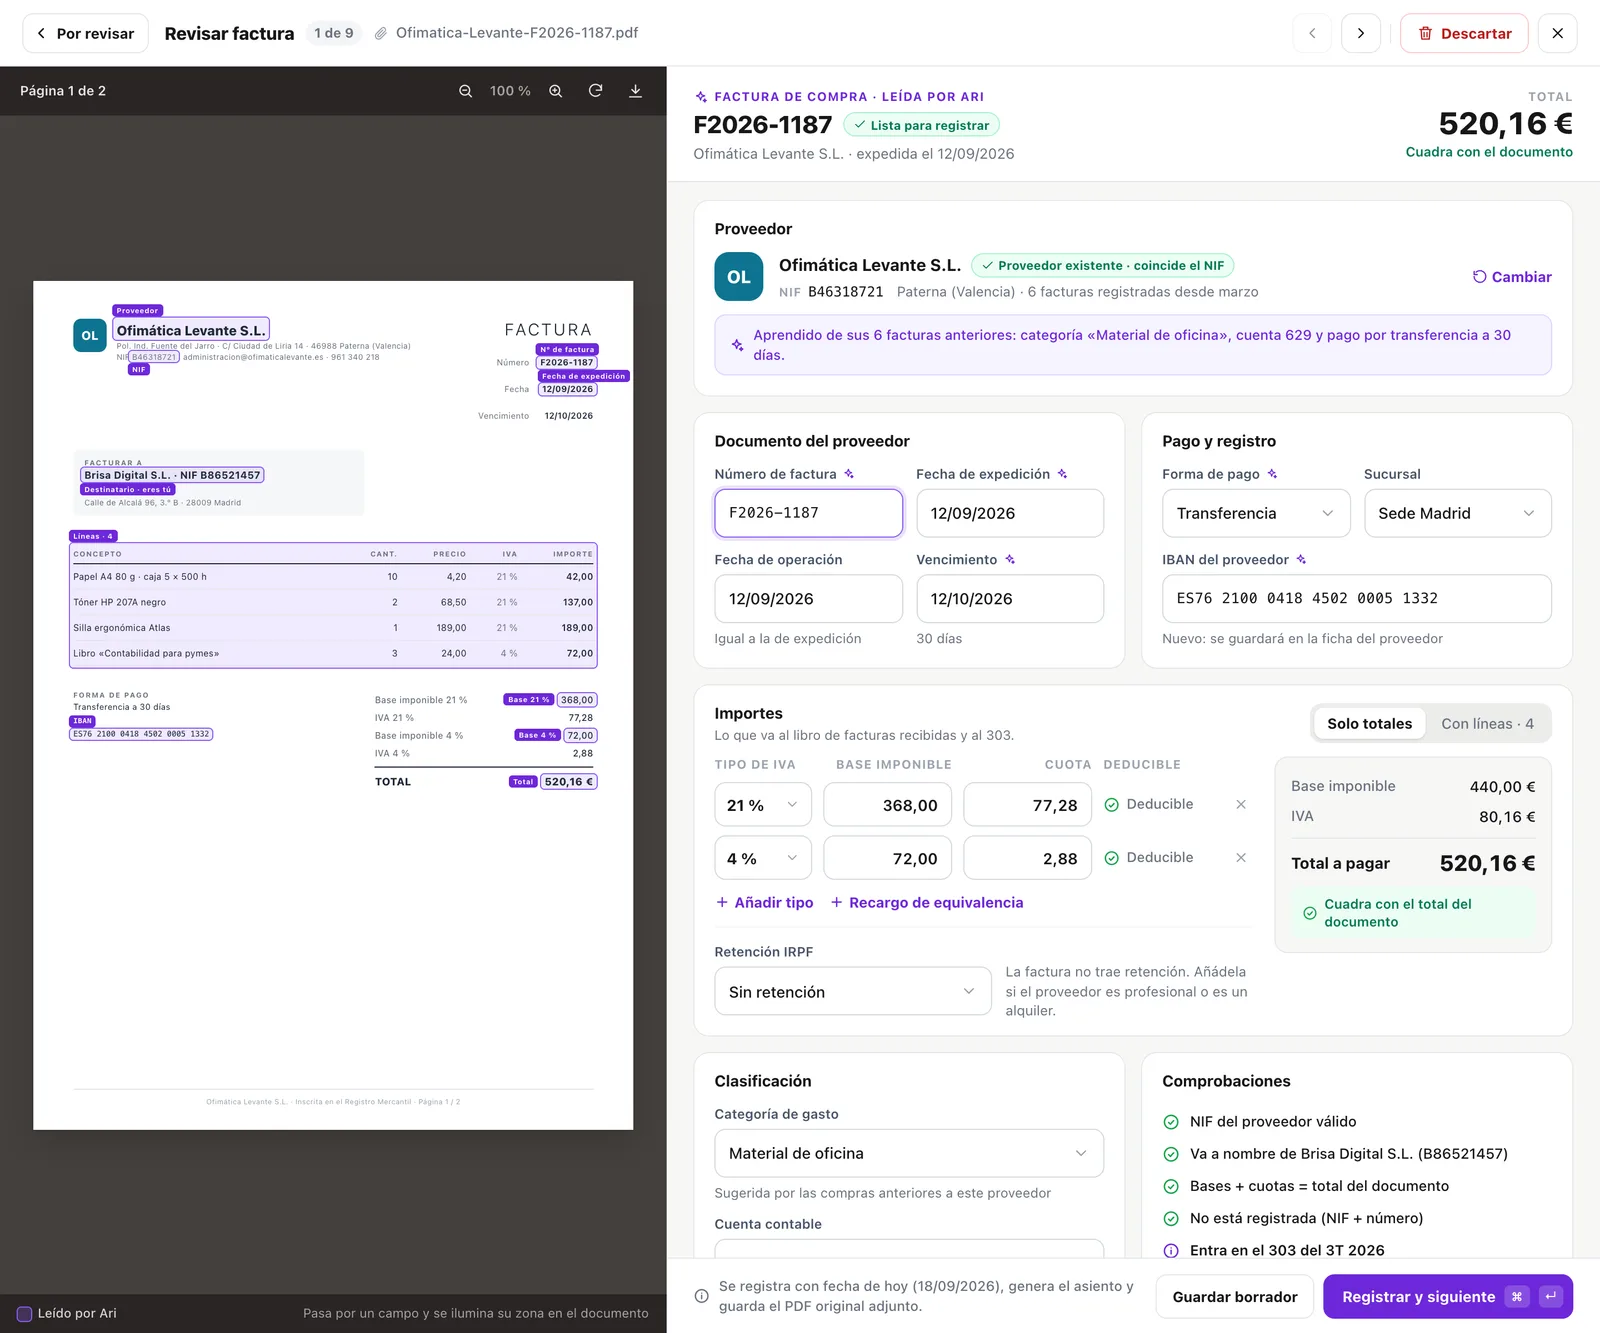Open the Sucursal dropdown
This screenshot has height=1333, width=1600.
click(1457, 513)
